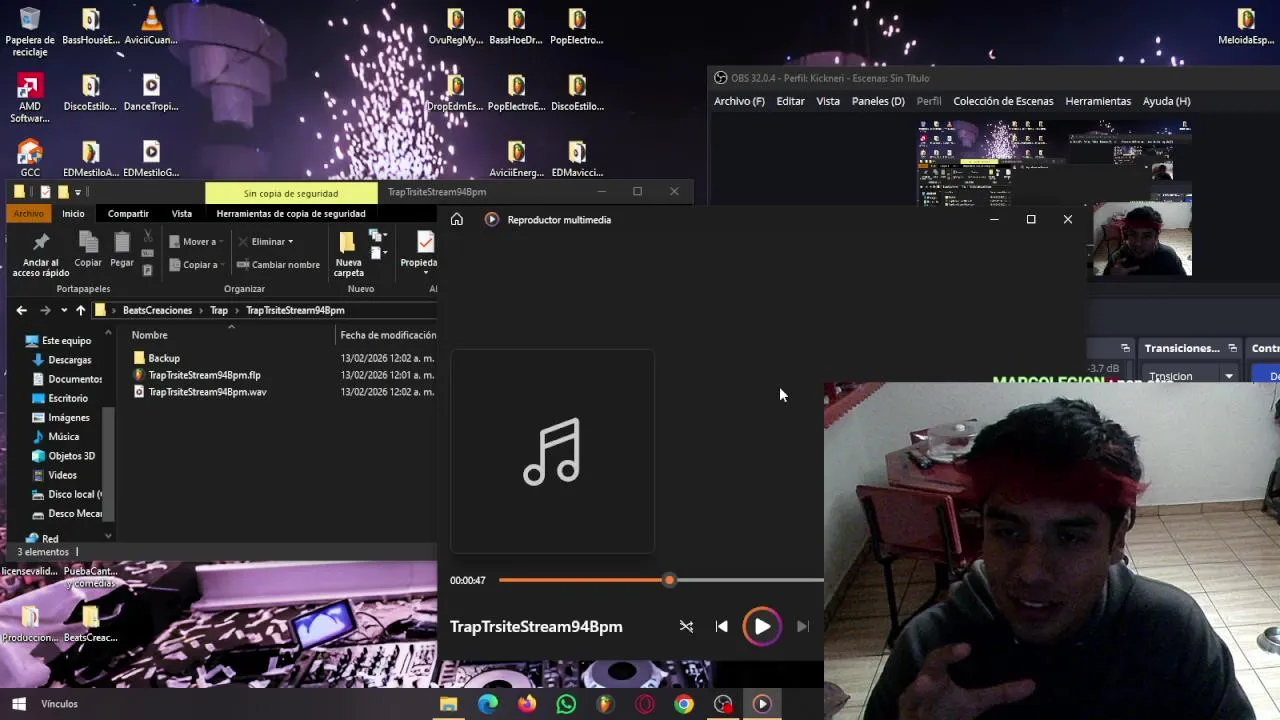Toggle shuffle in the media player
Viewport: 1280px width, 720px height.
686,627
